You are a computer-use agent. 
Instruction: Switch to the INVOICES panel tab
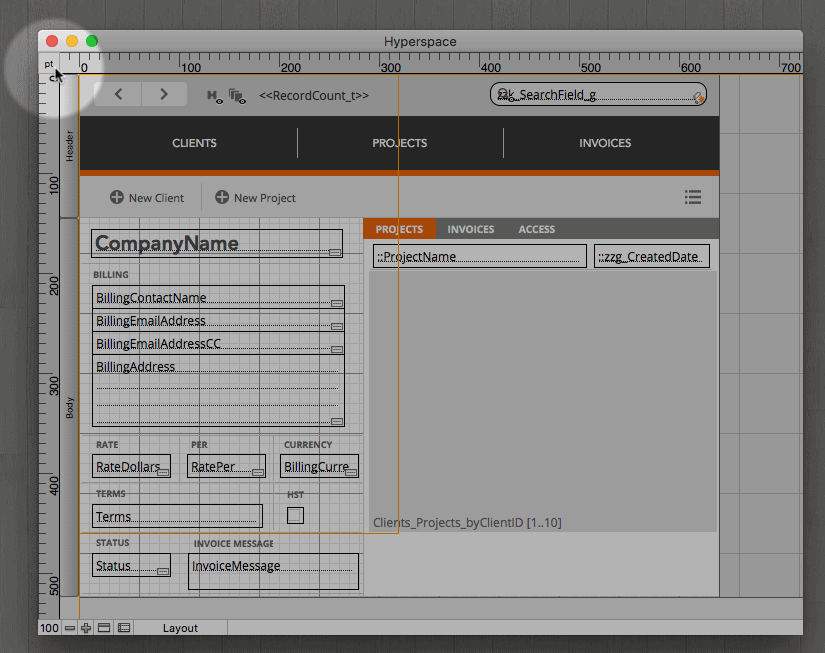pos(470,229)
